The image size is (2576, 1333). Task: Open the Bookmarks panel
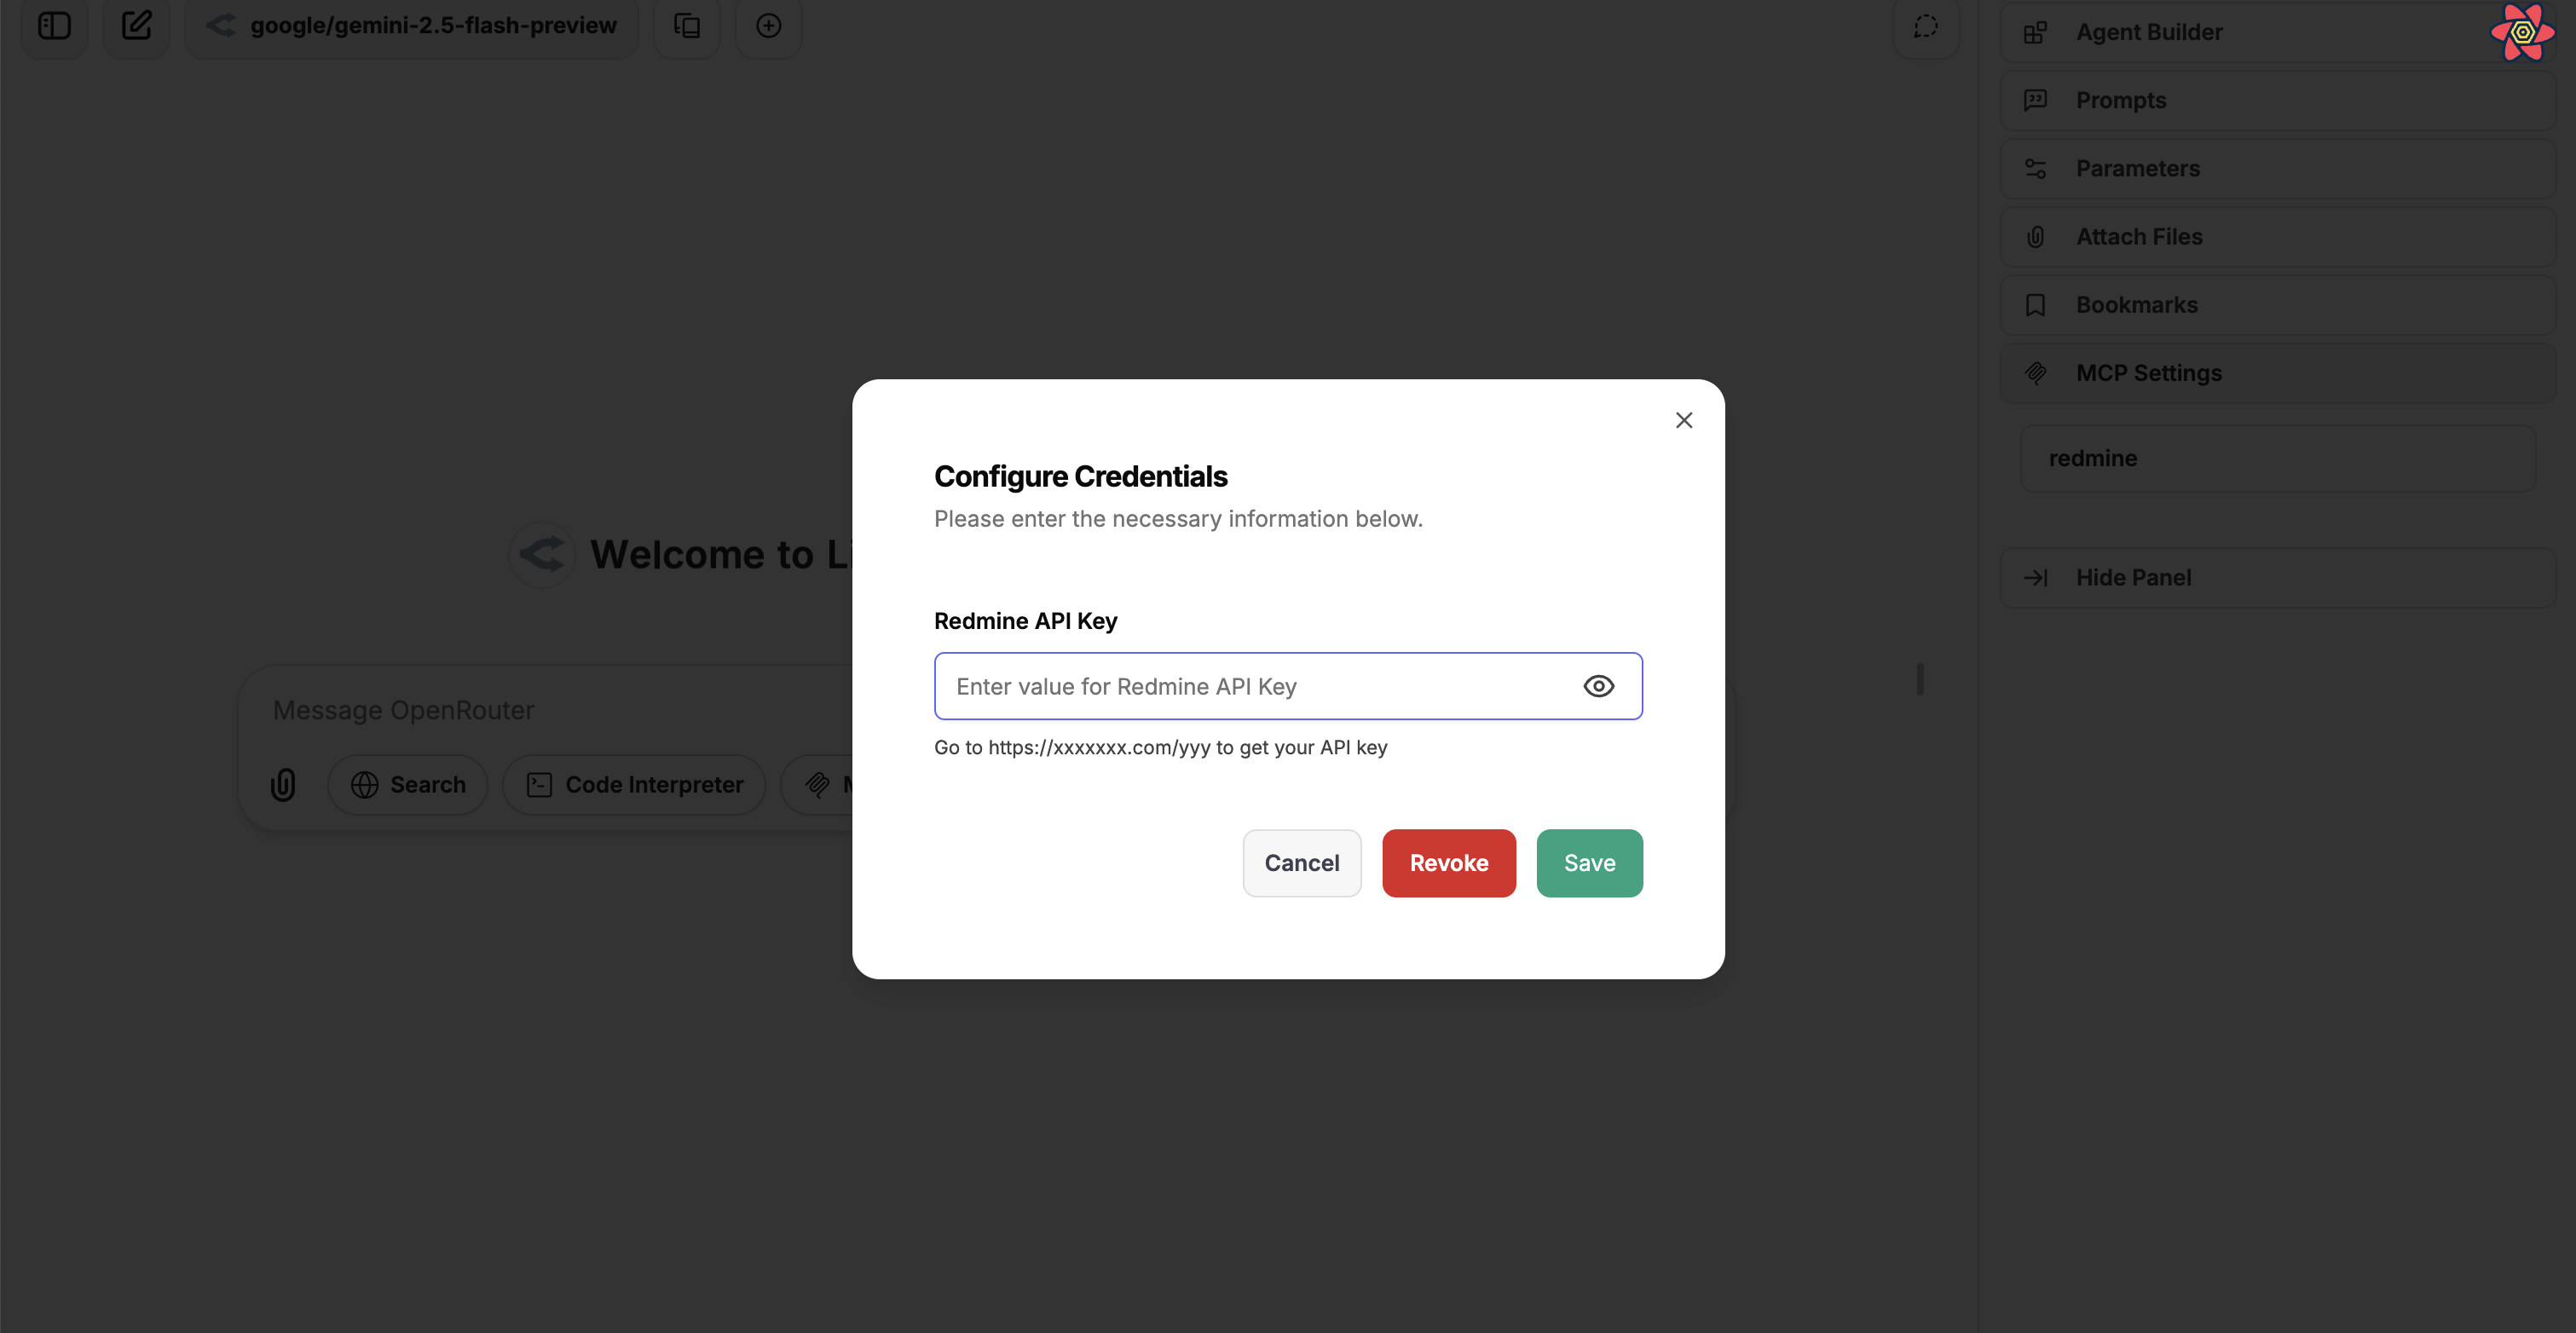(x=2277, y=305)
